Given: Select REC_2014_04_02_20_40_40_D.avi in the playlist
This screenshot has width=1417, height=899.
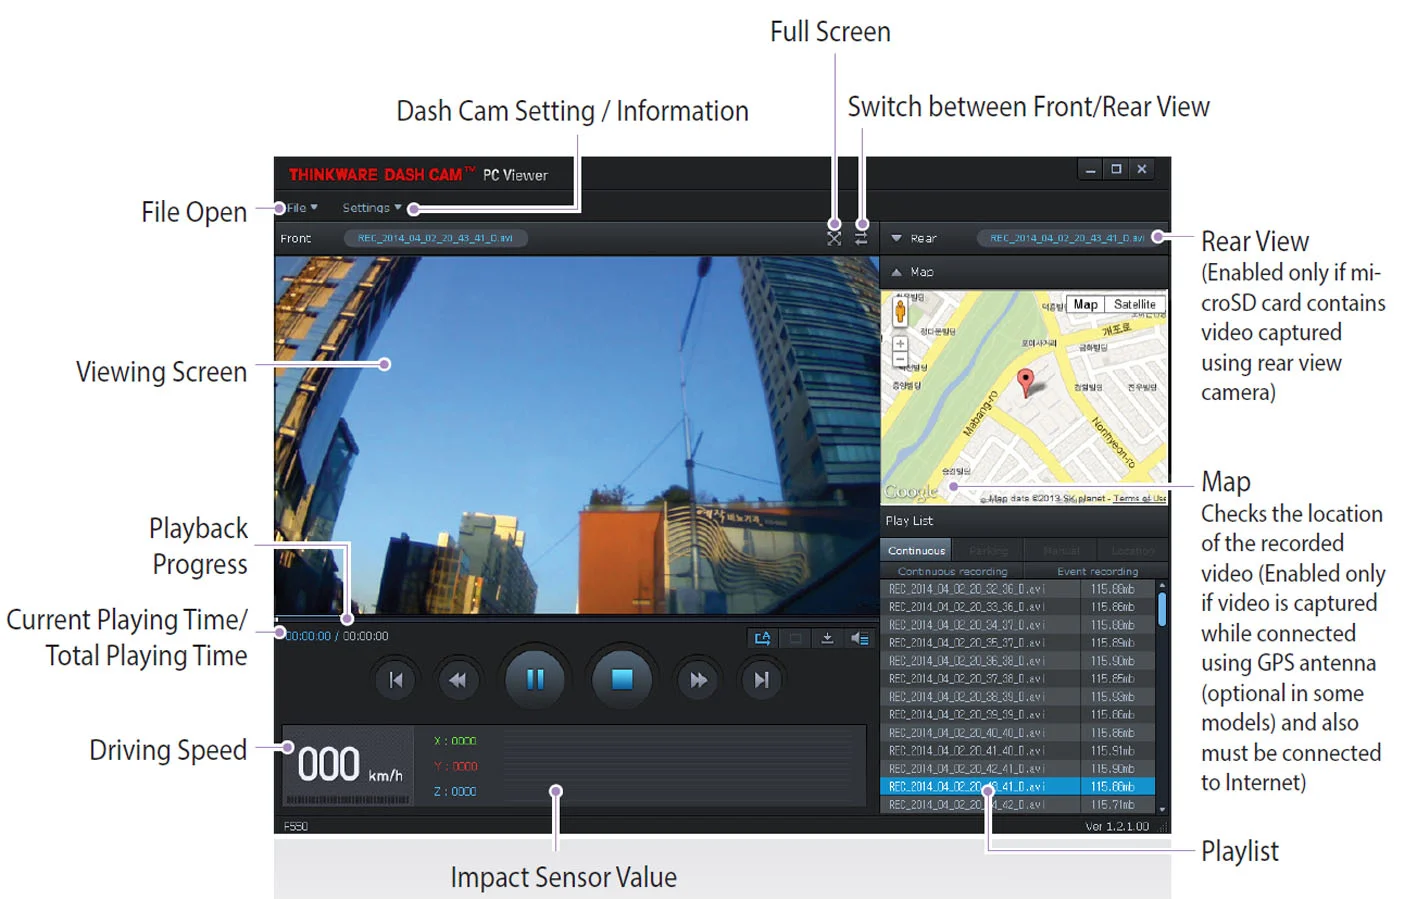Looking at the screenshot, I should click(x=1018, y=733).
